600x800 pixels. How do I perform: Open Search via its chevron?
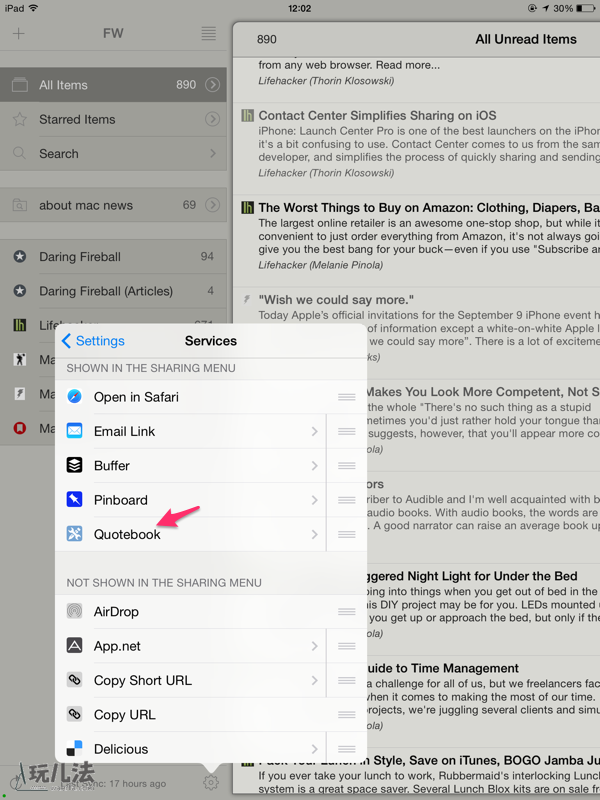pos(213,153)
